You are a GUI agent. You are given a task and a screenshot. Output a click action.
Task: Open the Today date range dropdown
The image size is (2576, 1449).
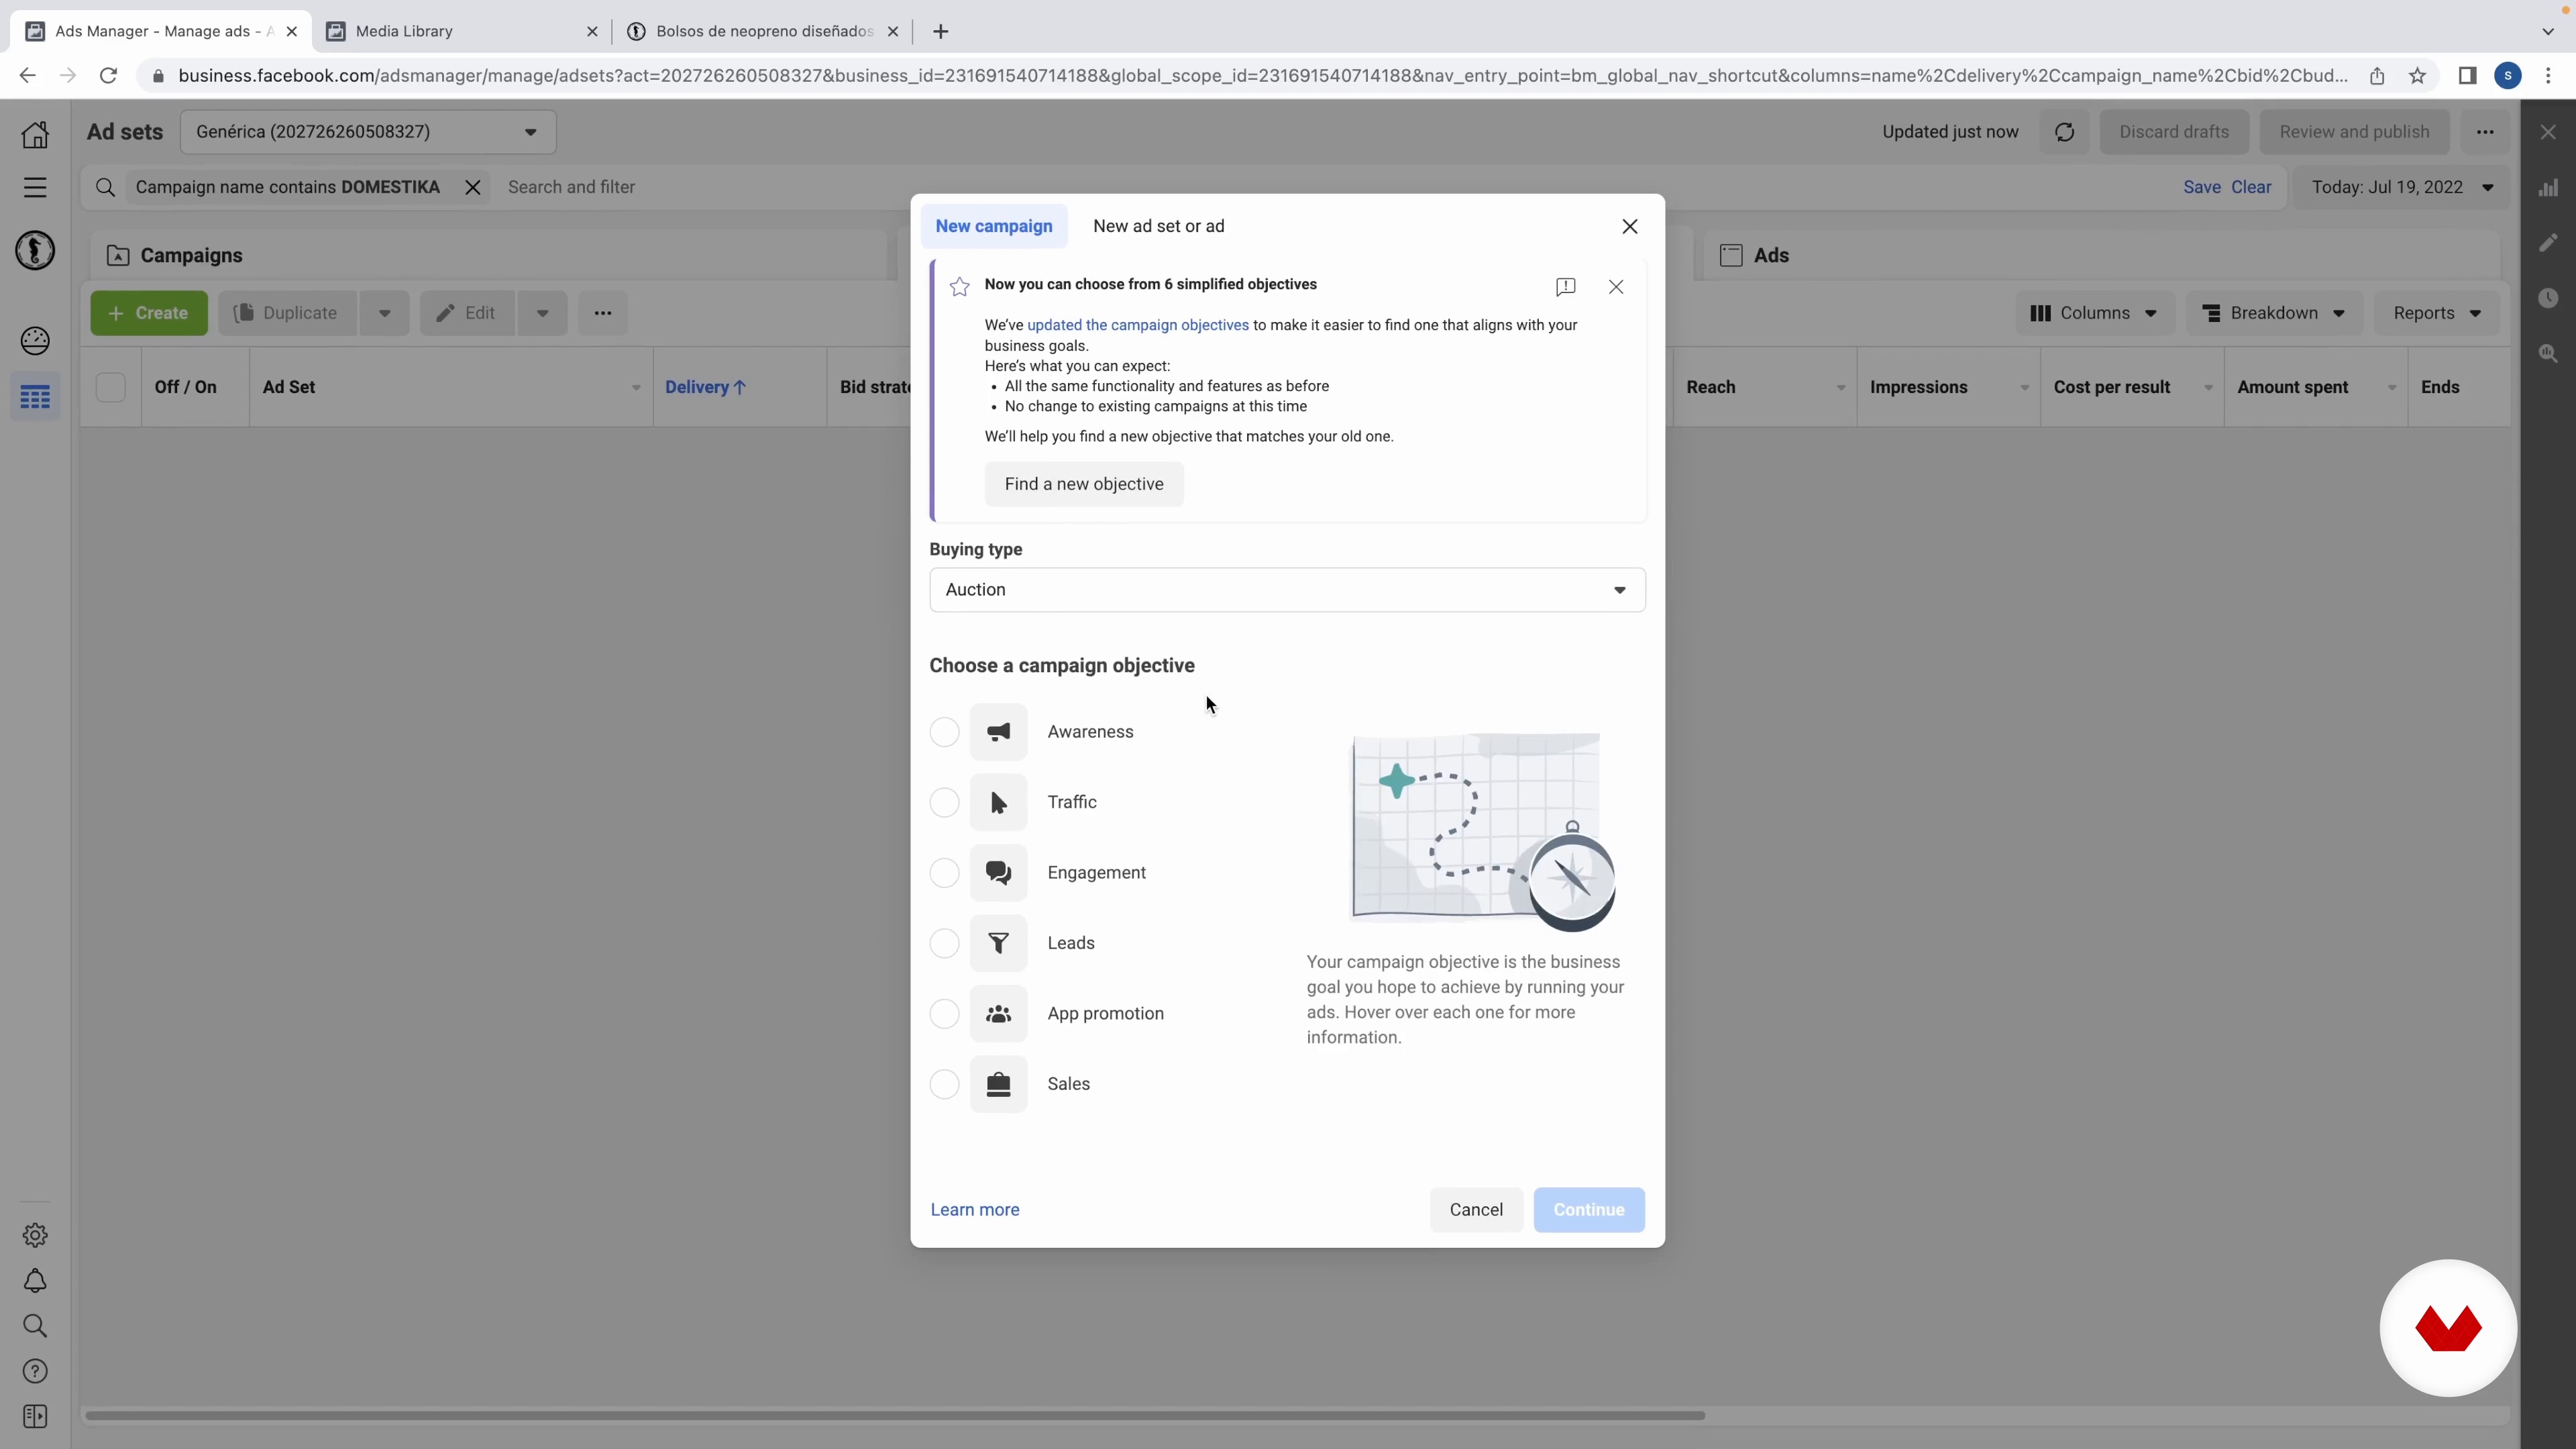[x=2402, y=187]
